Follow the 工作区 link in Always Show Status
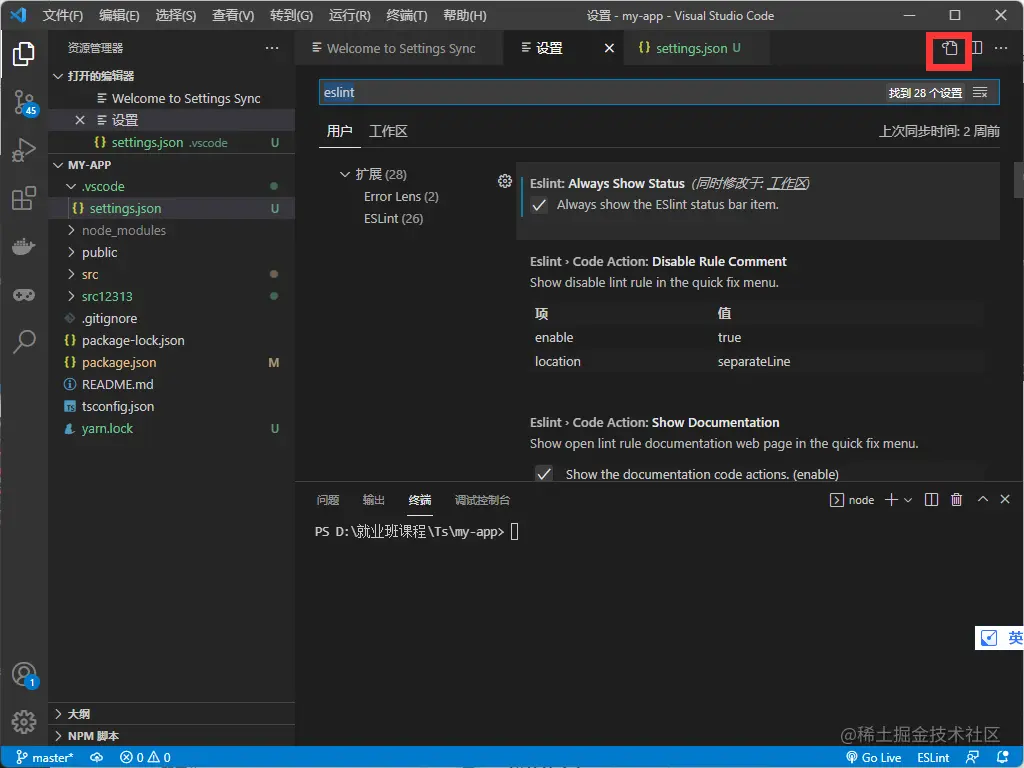 (x=787, y=184)
